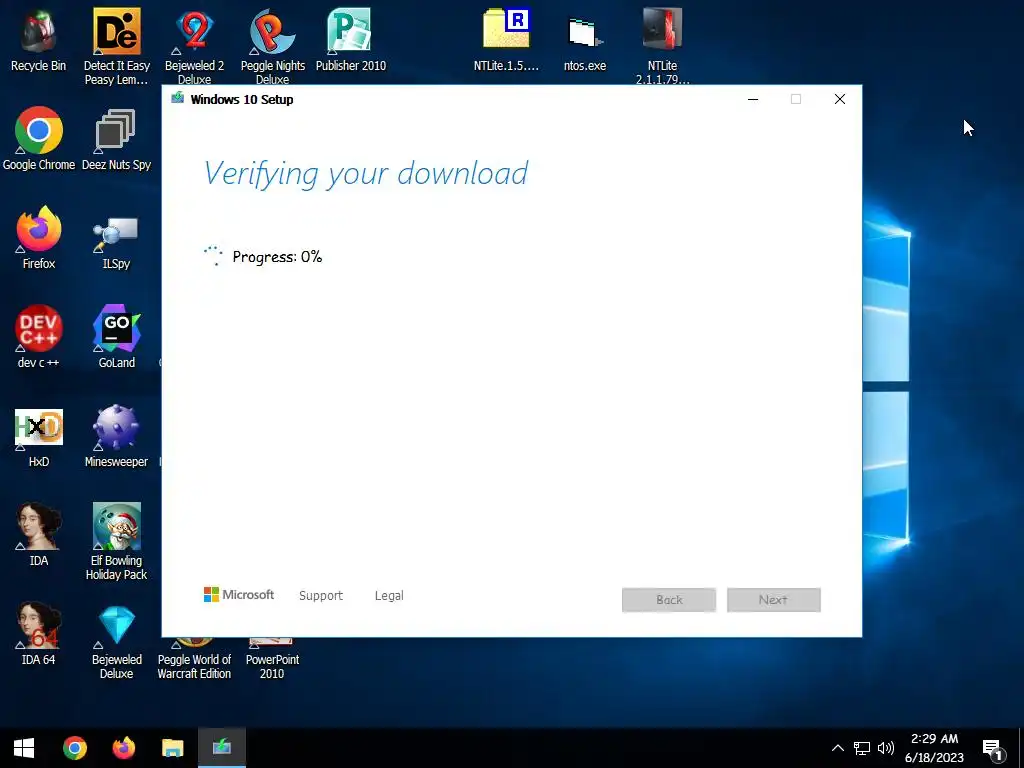The height and width of the screenshot is (768, 1024).
Task: Select the dev c++ desktop shortcut
Action: (x=39, y=336)
